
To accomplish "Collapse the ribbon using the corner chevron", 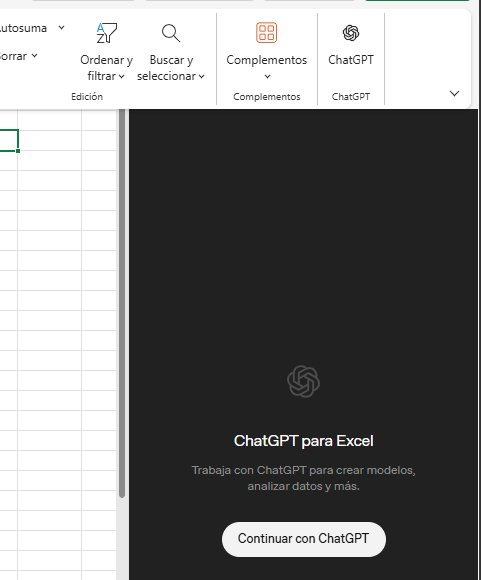I will coord(454,93).
